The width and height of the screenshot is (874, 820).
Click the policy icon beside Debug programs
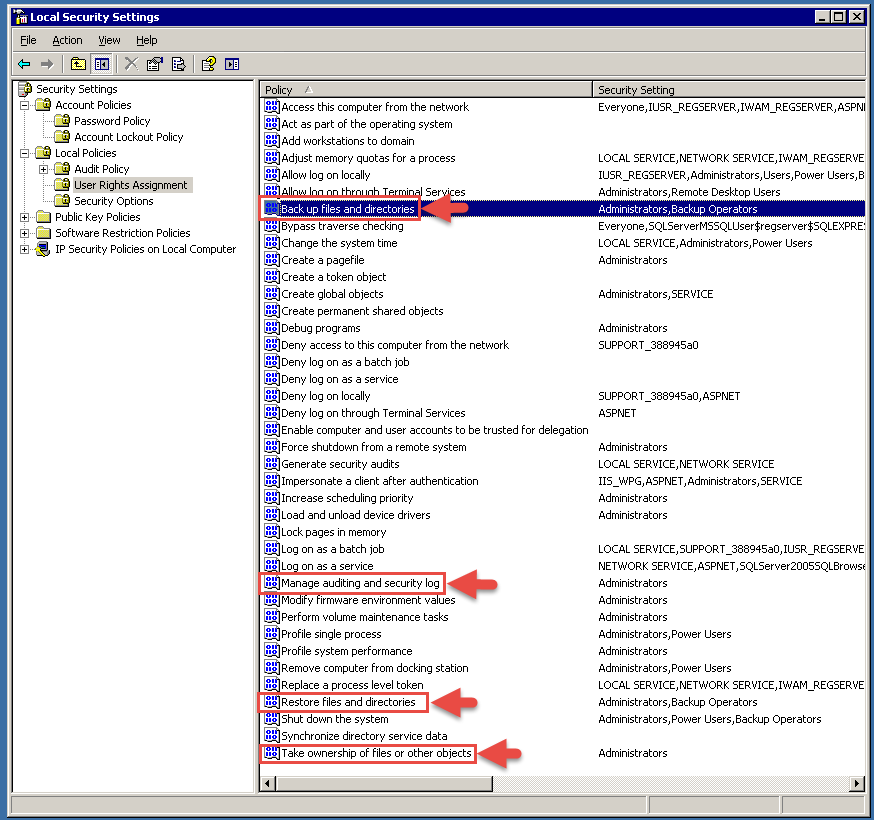pos(271,328)
